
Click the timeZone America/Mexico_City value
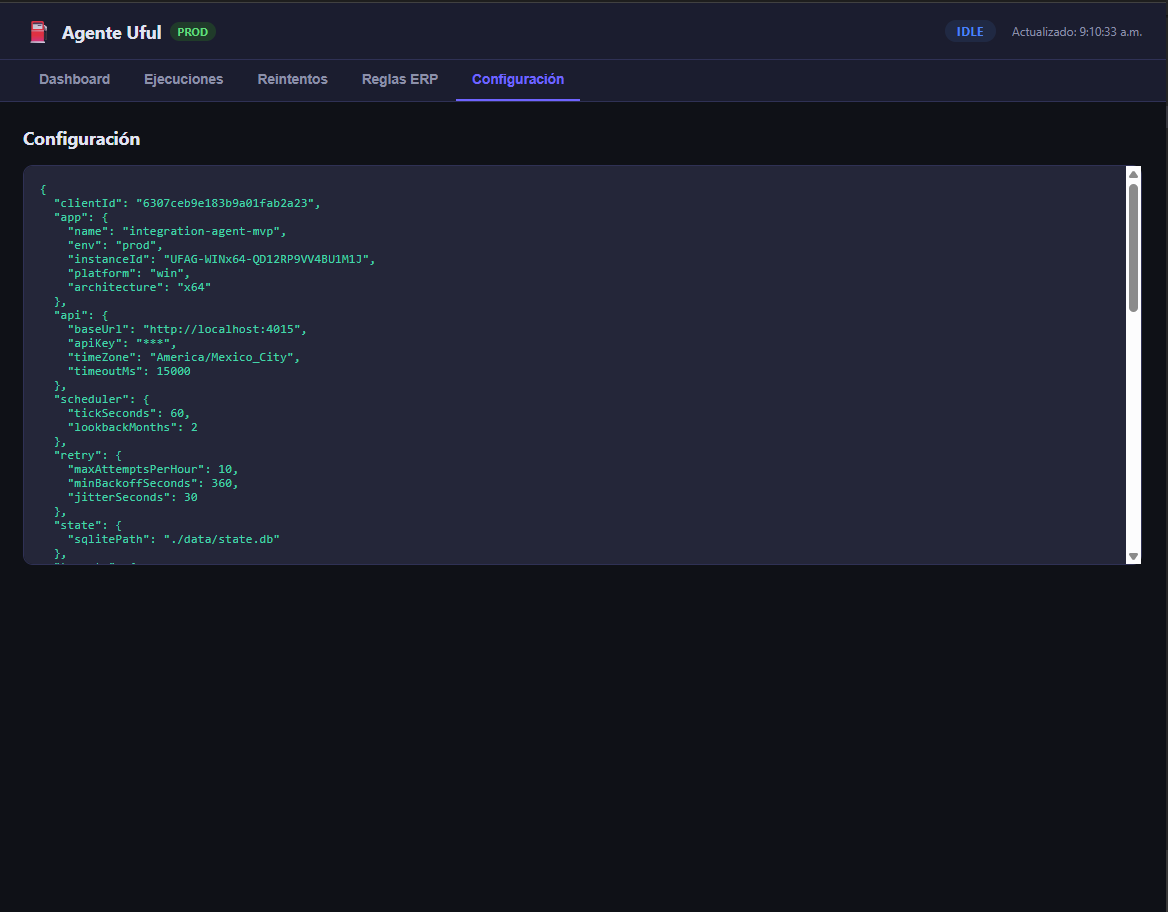[x=225, y=357]
